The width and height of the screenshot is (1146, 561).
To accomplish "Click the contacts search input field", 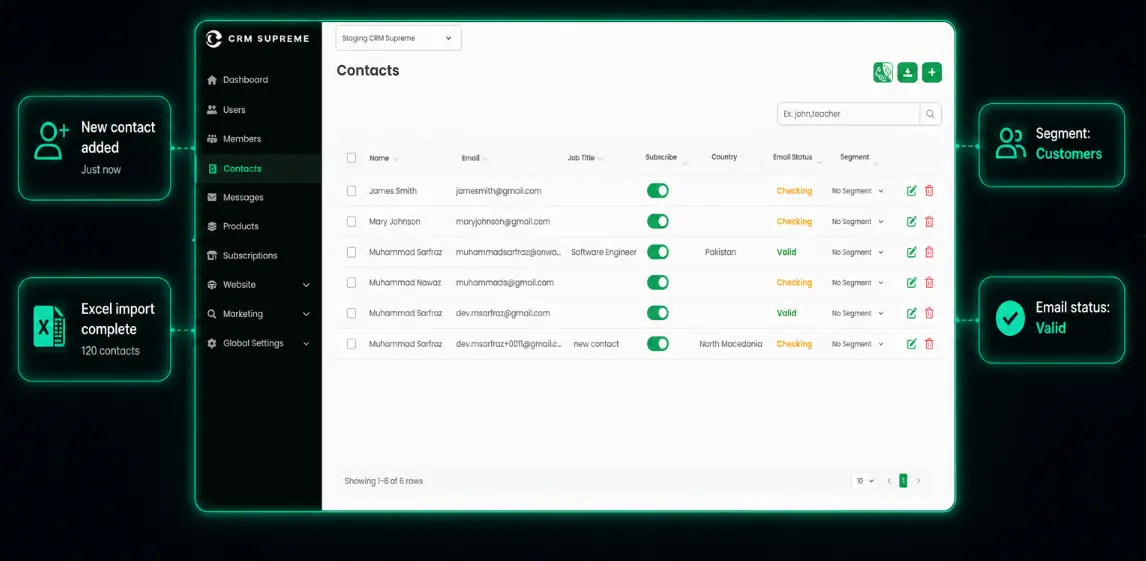I will (x=849, y=114).
